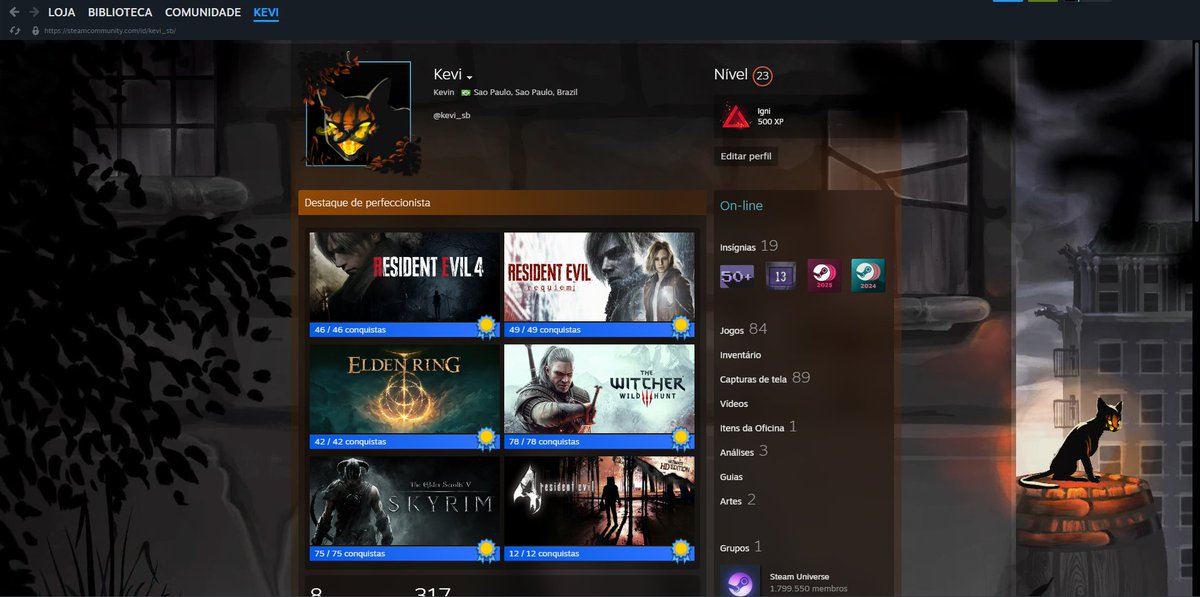Go back with the left arrow
1200x597 pixels.
tap(14, 12)
